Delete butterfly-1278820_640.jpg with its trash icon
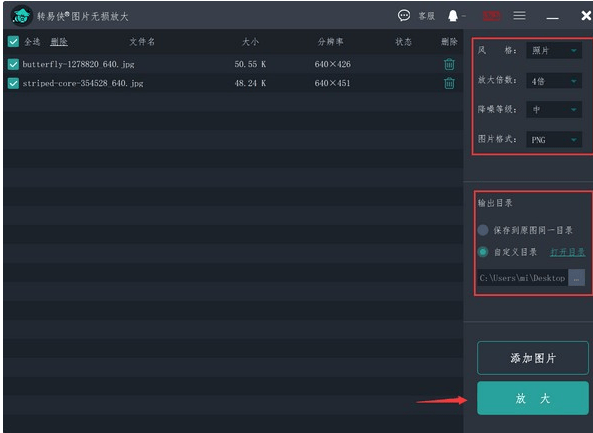 click(449, 64)
